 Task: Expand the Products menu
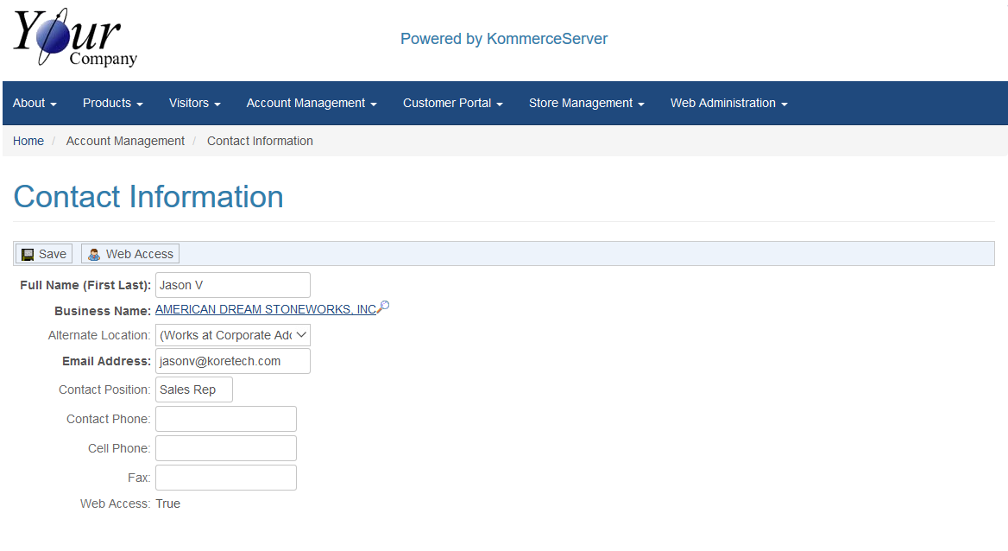[x=112, y=103]
